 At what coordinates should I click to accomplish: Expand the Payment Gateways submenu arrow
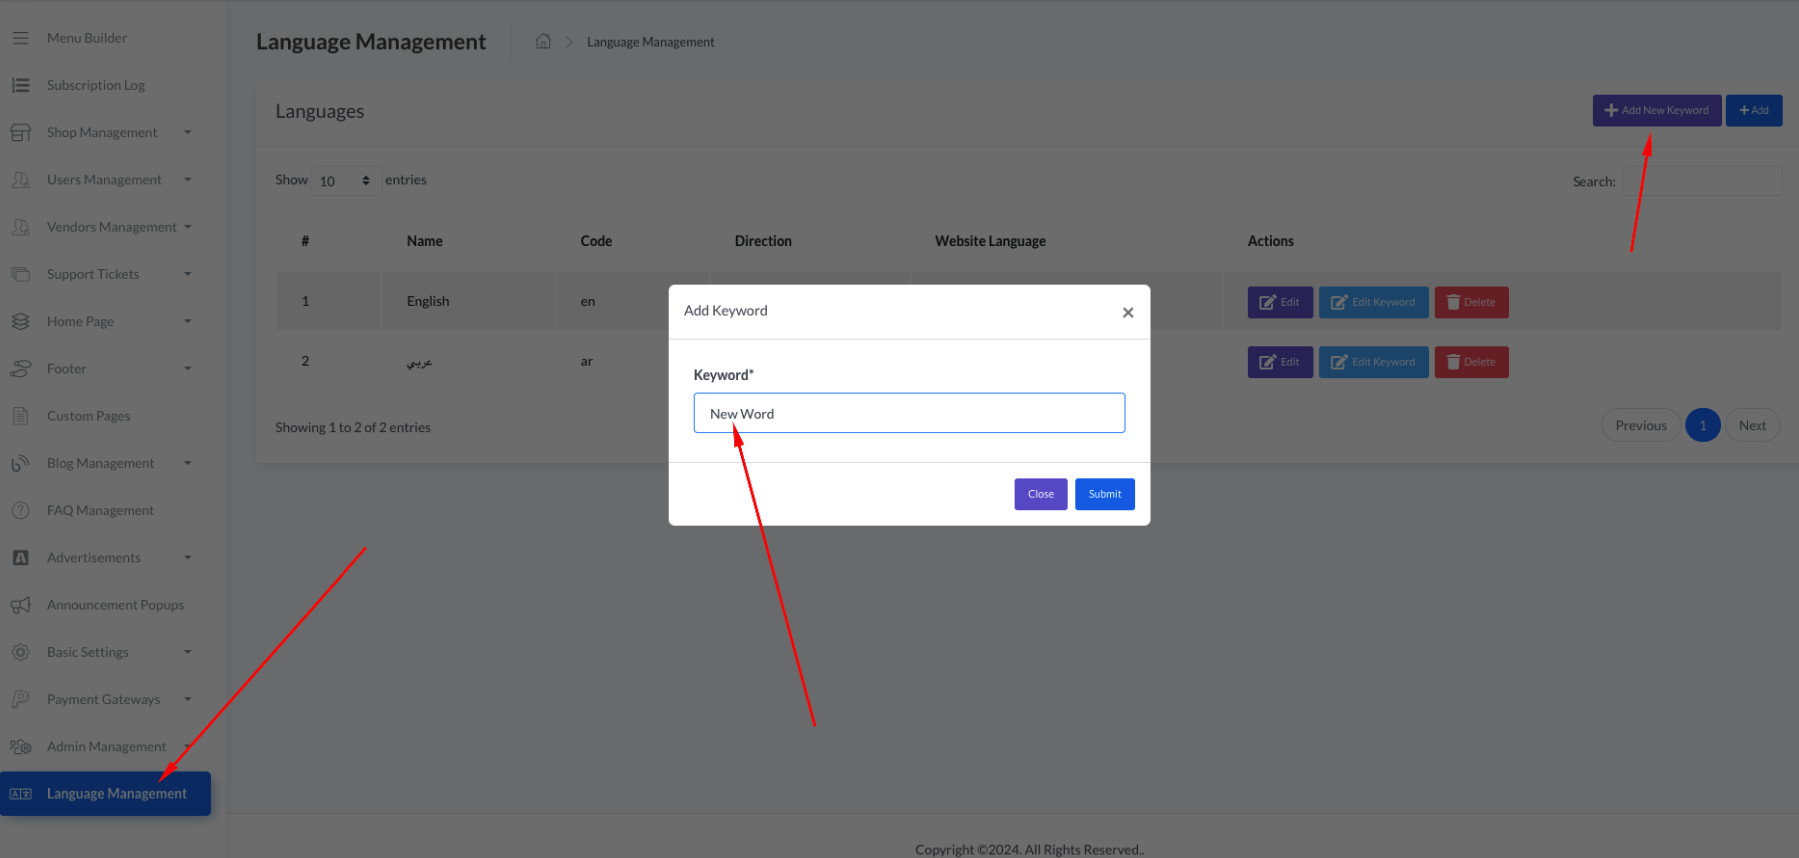(x=187, y=699)
